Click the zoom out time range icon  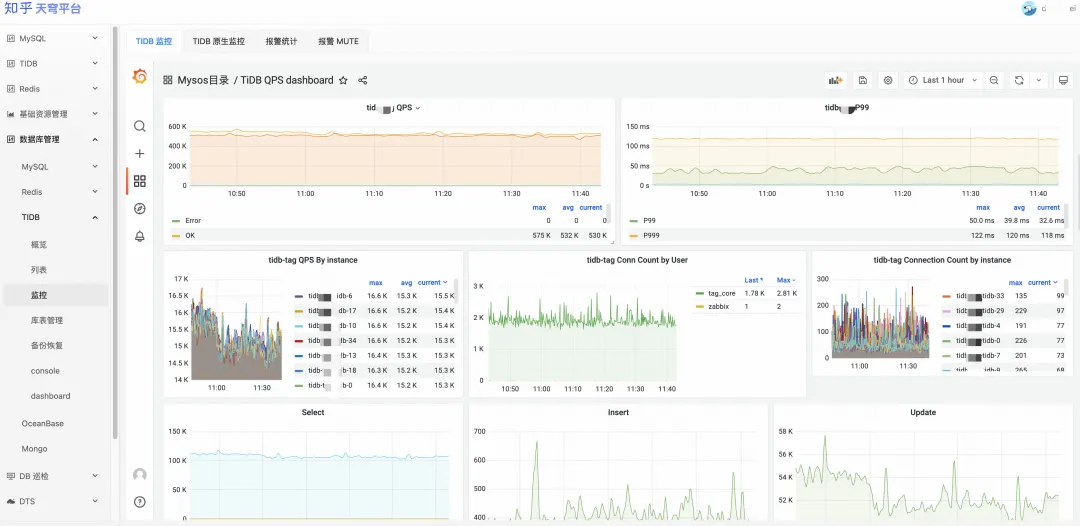tap(994, 80)
